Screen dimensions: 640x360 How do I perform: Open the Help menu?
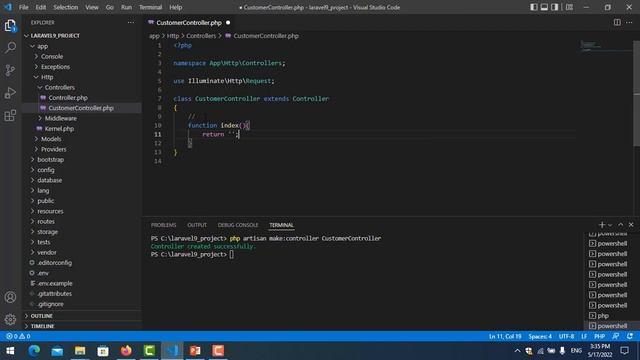click(x=176, y=7)
